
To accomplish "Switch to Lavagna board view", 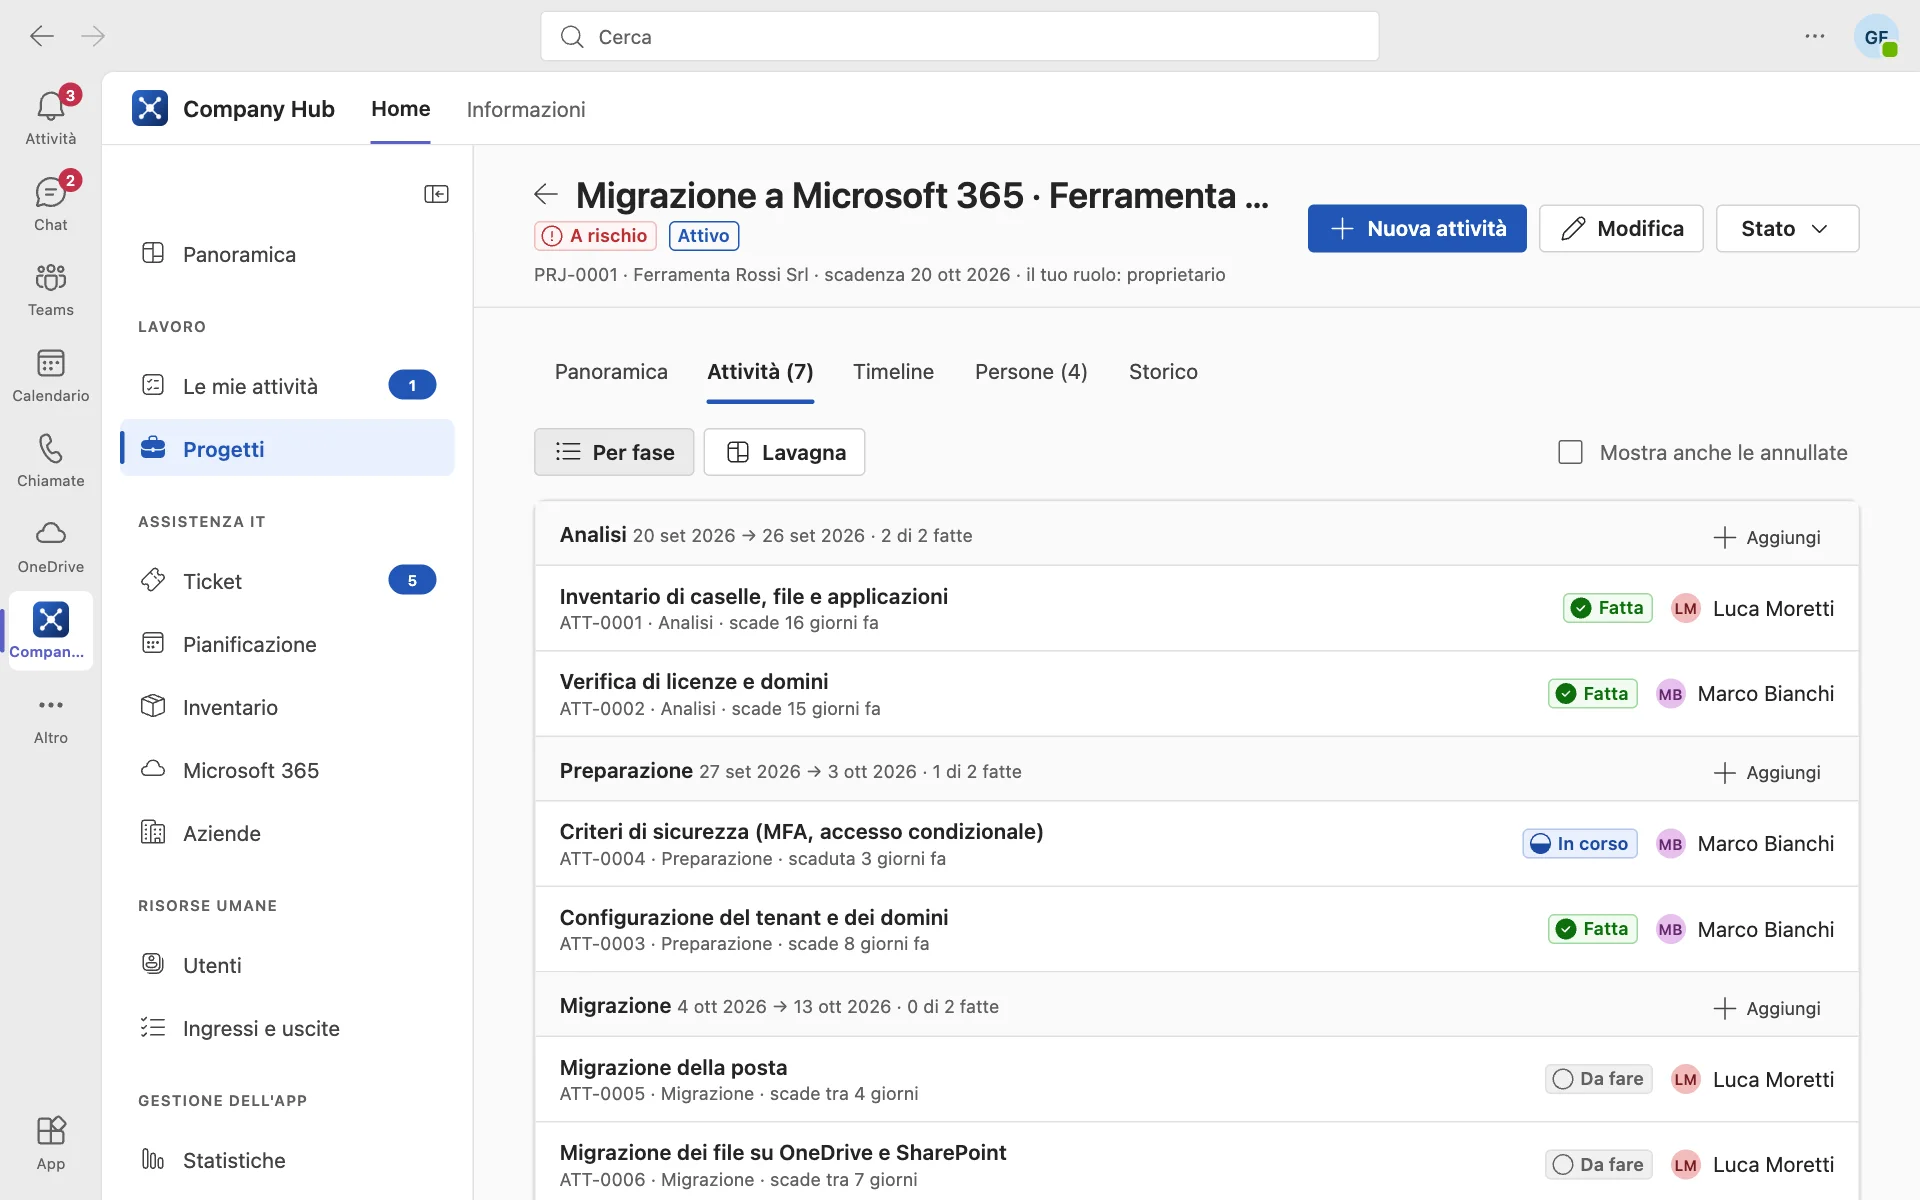I will click(x=784, y=452).
